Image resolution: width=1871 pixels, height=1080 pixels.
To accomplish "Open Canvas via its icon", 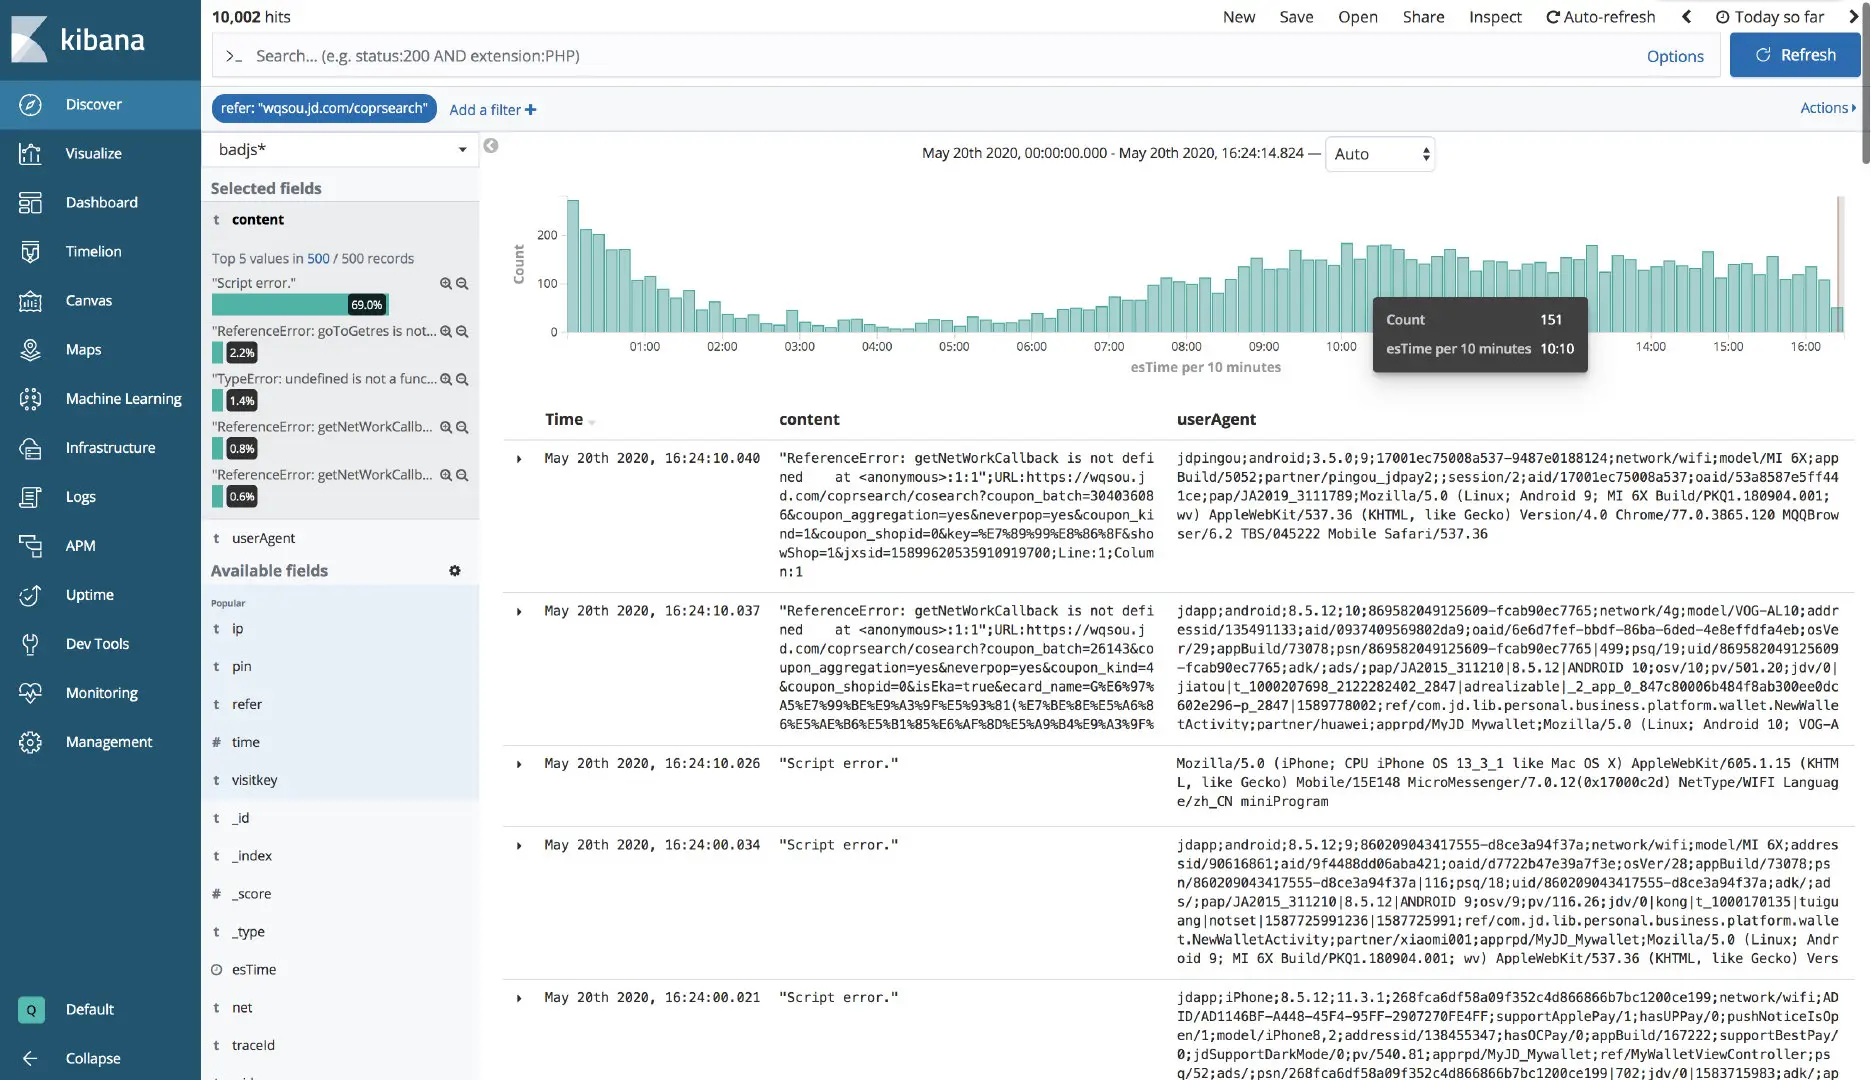I will (x=30, y=301).
